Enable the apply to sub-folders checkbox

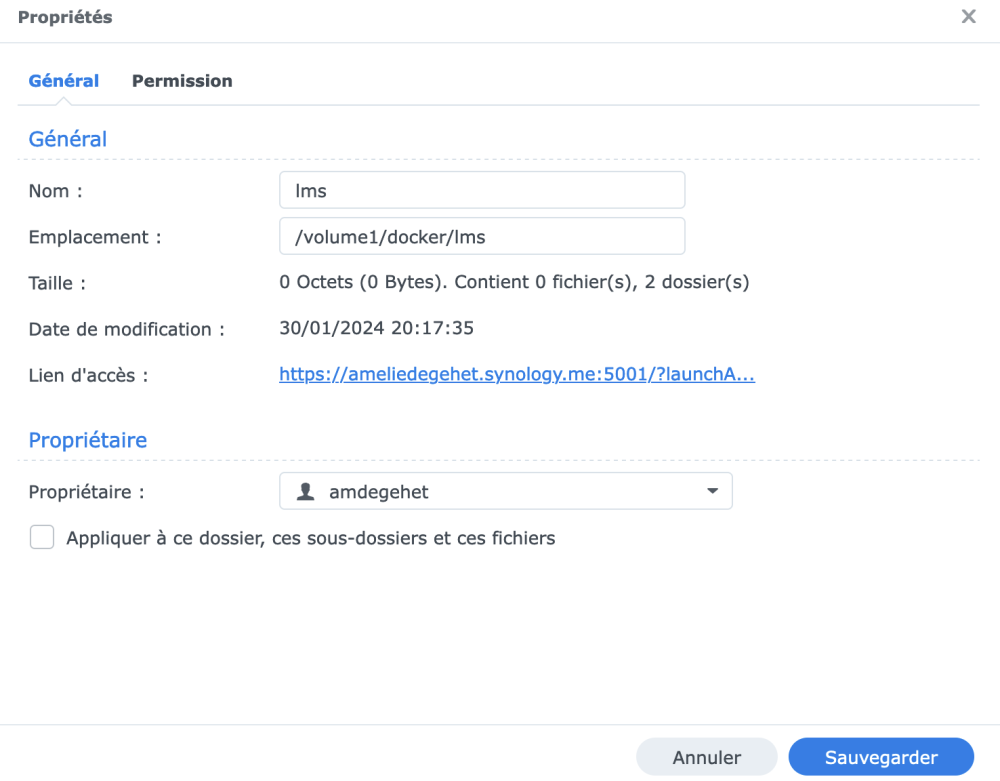click(x=42, y=538)
